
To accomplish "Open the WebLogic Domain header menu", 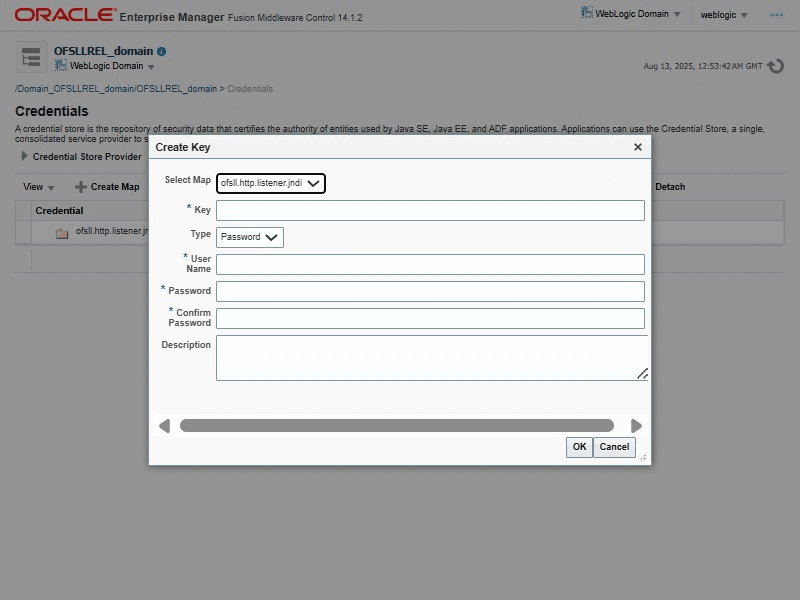I will [631, 14].
